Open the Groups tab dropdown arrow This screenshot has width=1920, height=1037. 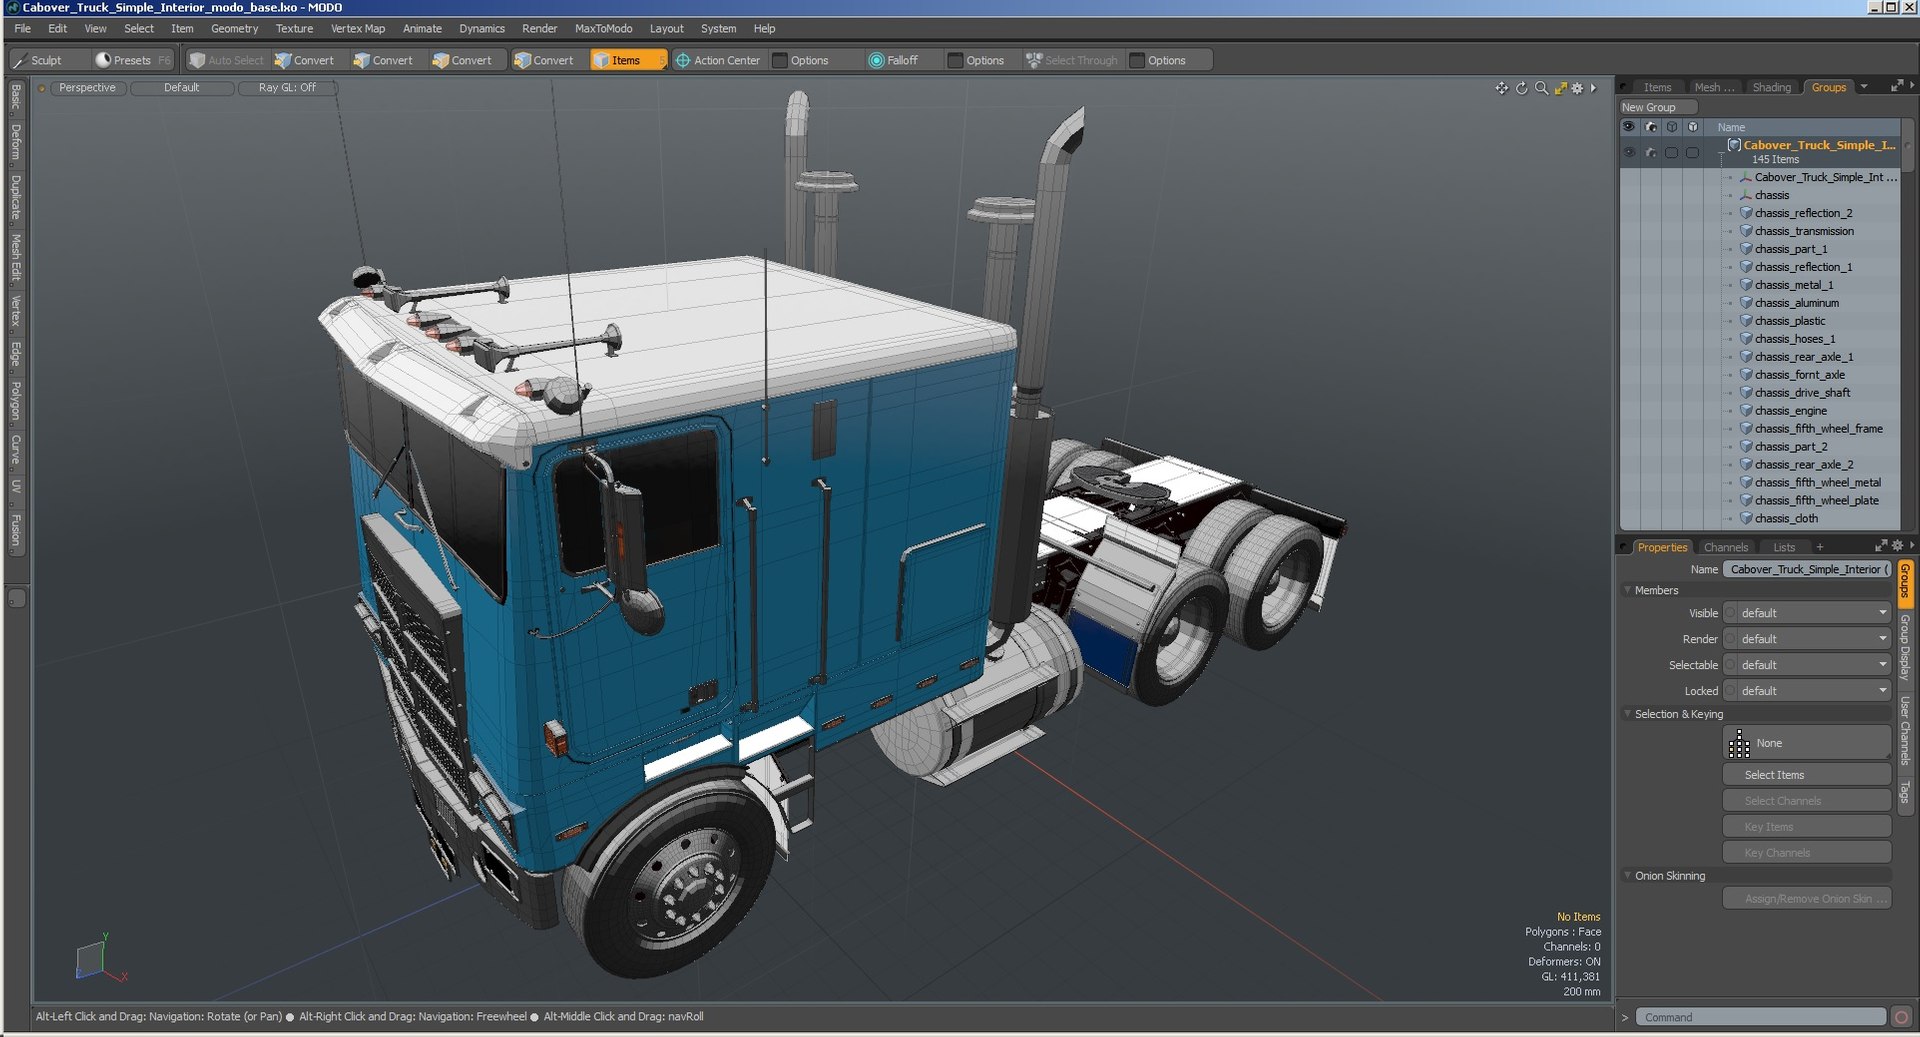point(1864,87)
